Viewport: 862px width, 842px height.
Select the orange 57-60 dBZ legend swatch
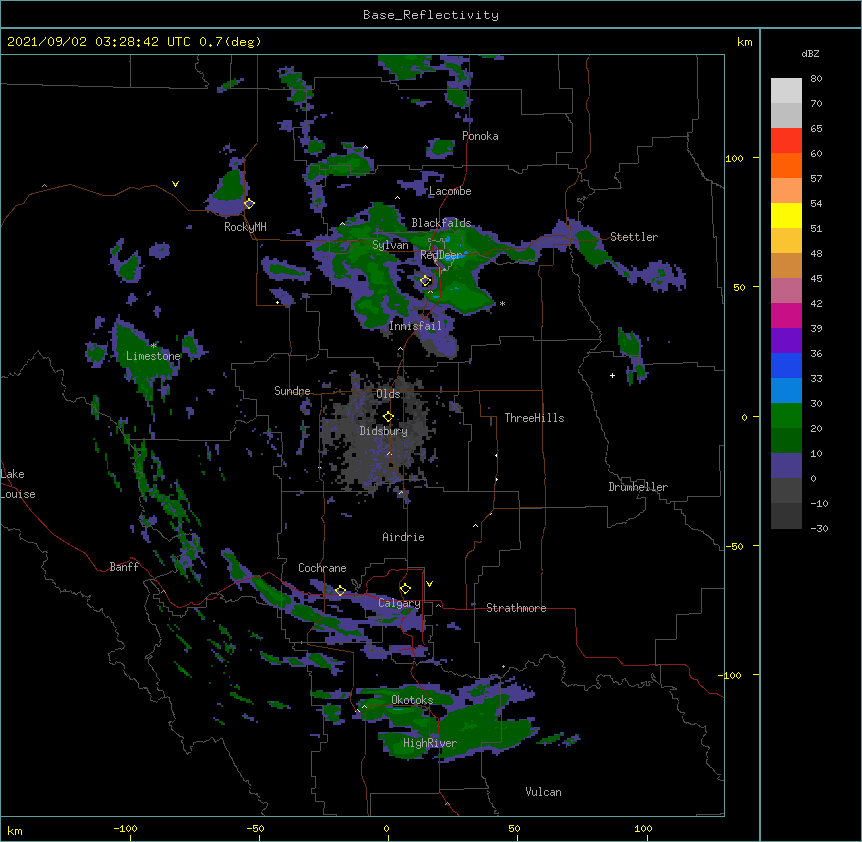tap(786, 165)
